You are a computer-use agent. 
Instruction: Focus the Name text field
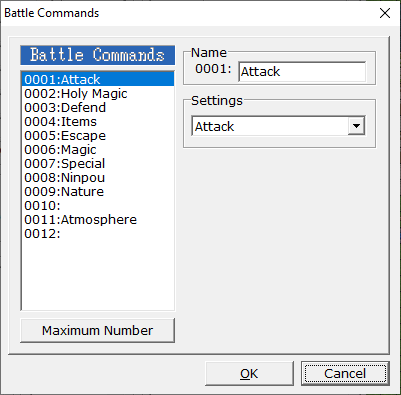(x=302, y=71)
